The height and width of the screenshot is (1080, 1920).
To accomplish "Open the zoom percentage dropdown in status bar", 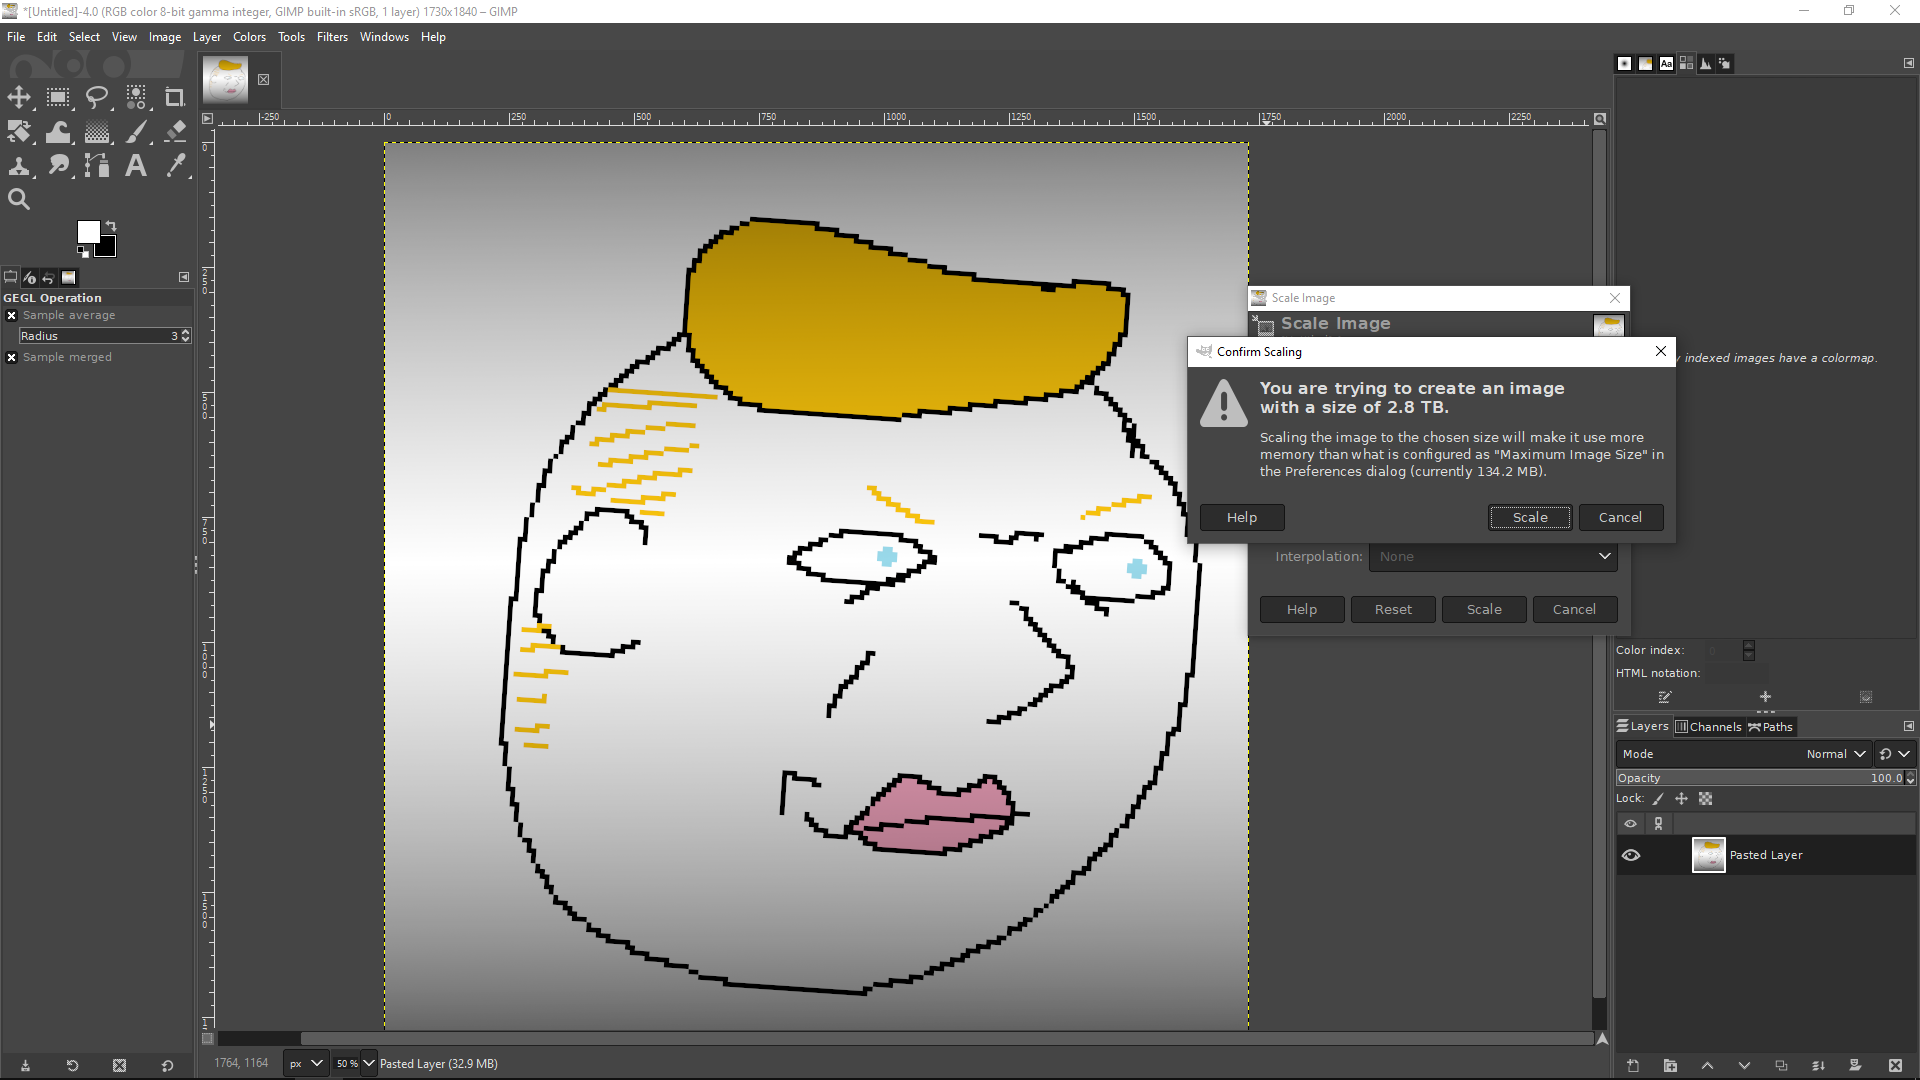I will click(x=368, y=1063).
